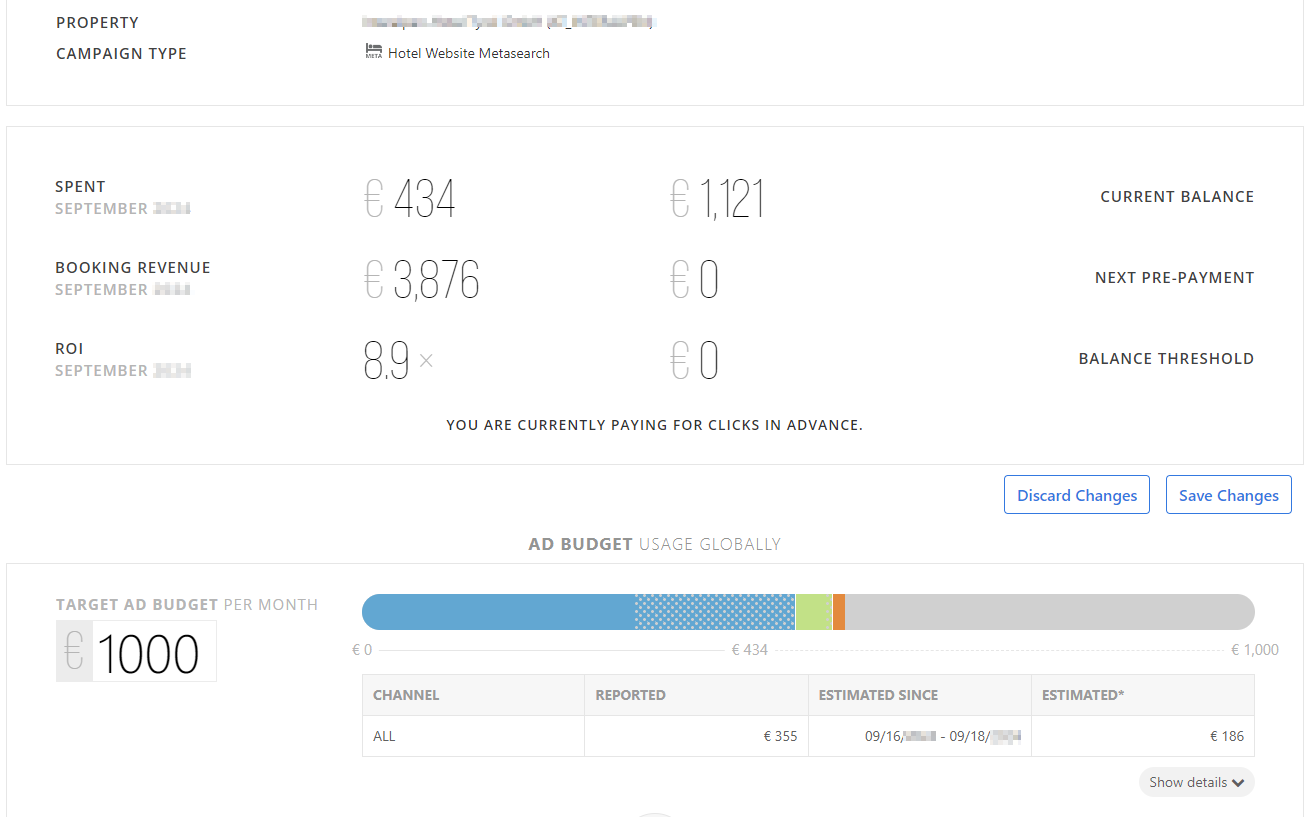Click the 8.9 ROI multiplier value
The width and height of the screenshot is (1307, 817).
click(387, 361)
